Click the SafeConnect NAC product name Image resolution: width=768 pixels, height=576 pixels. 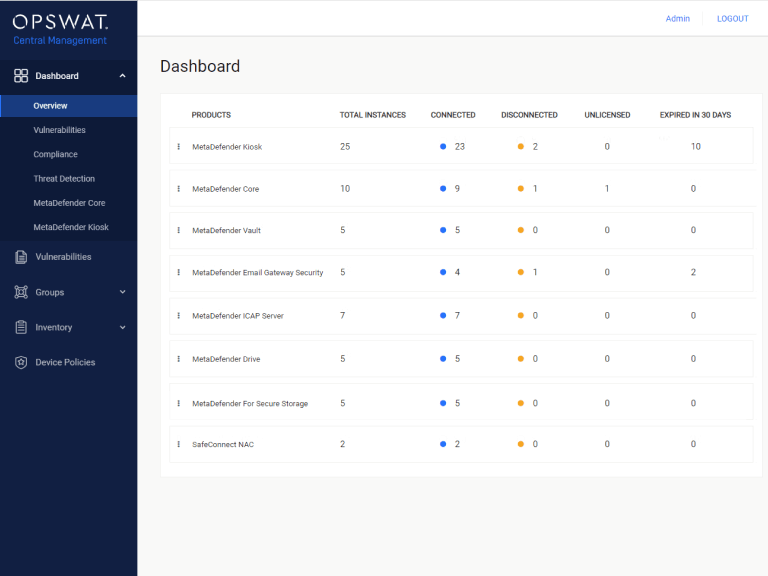[x=223, y=445]
